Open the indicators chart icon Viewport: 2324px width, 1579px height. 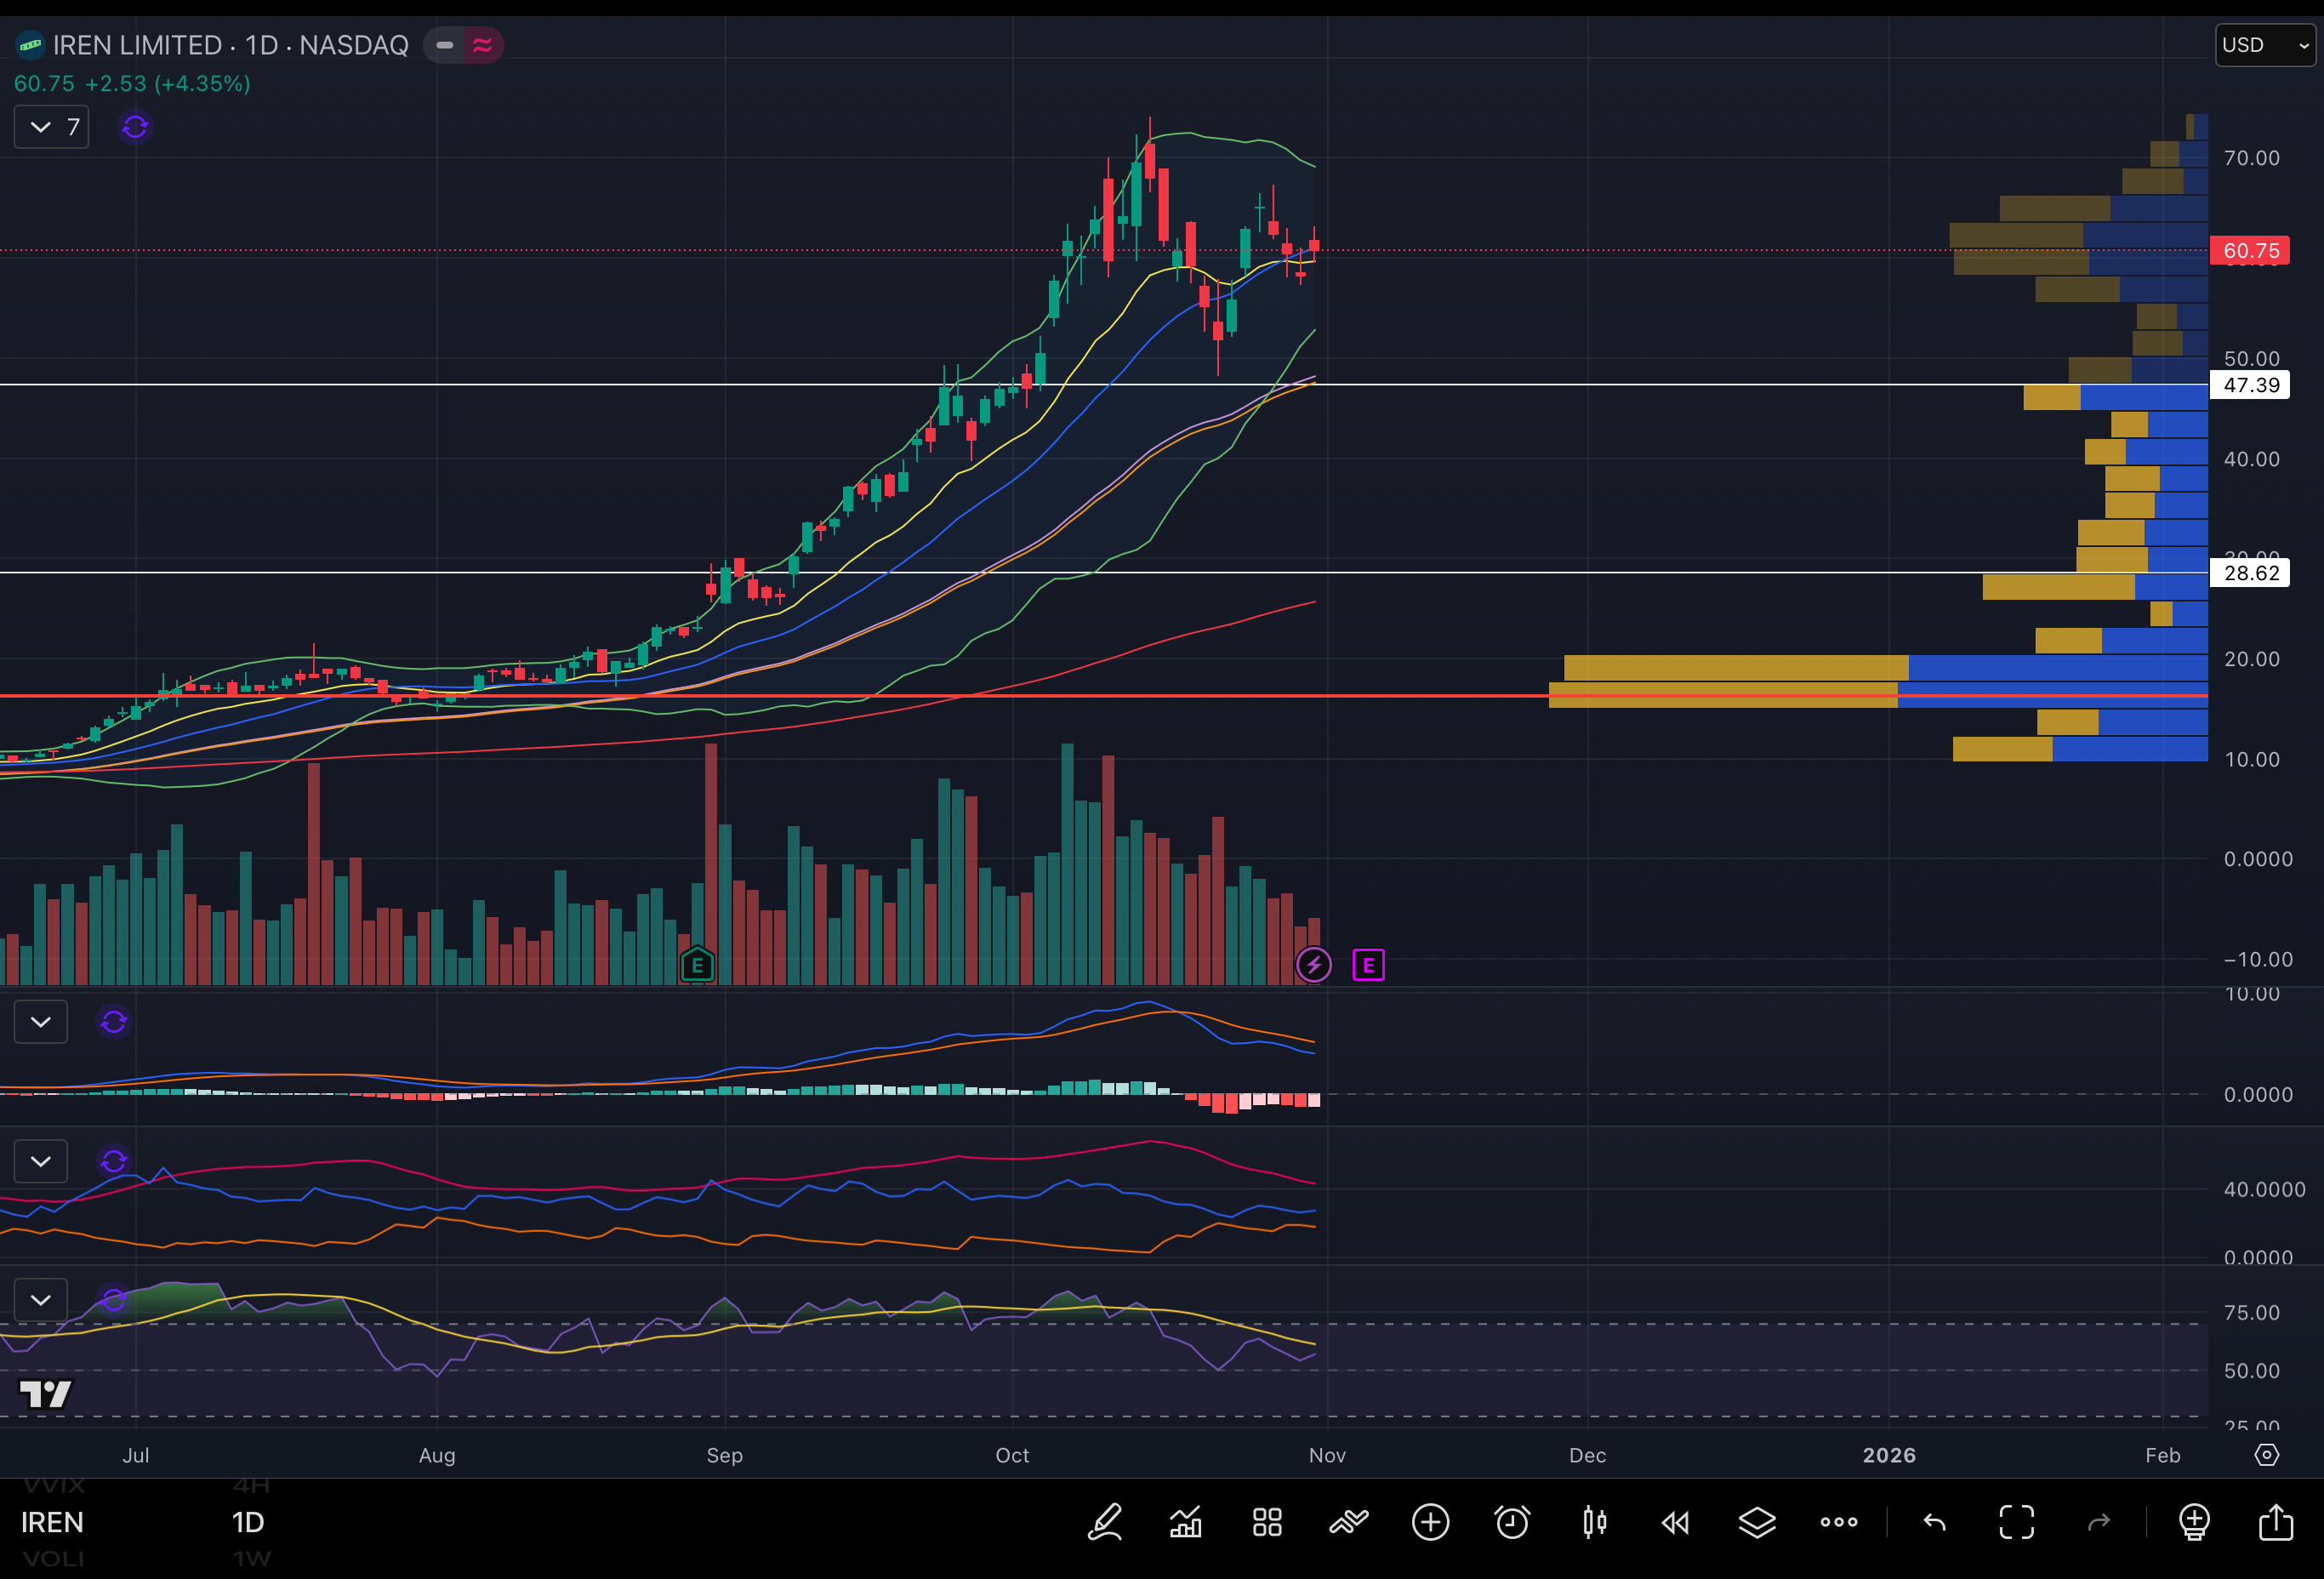(x=1186, y=1522)
